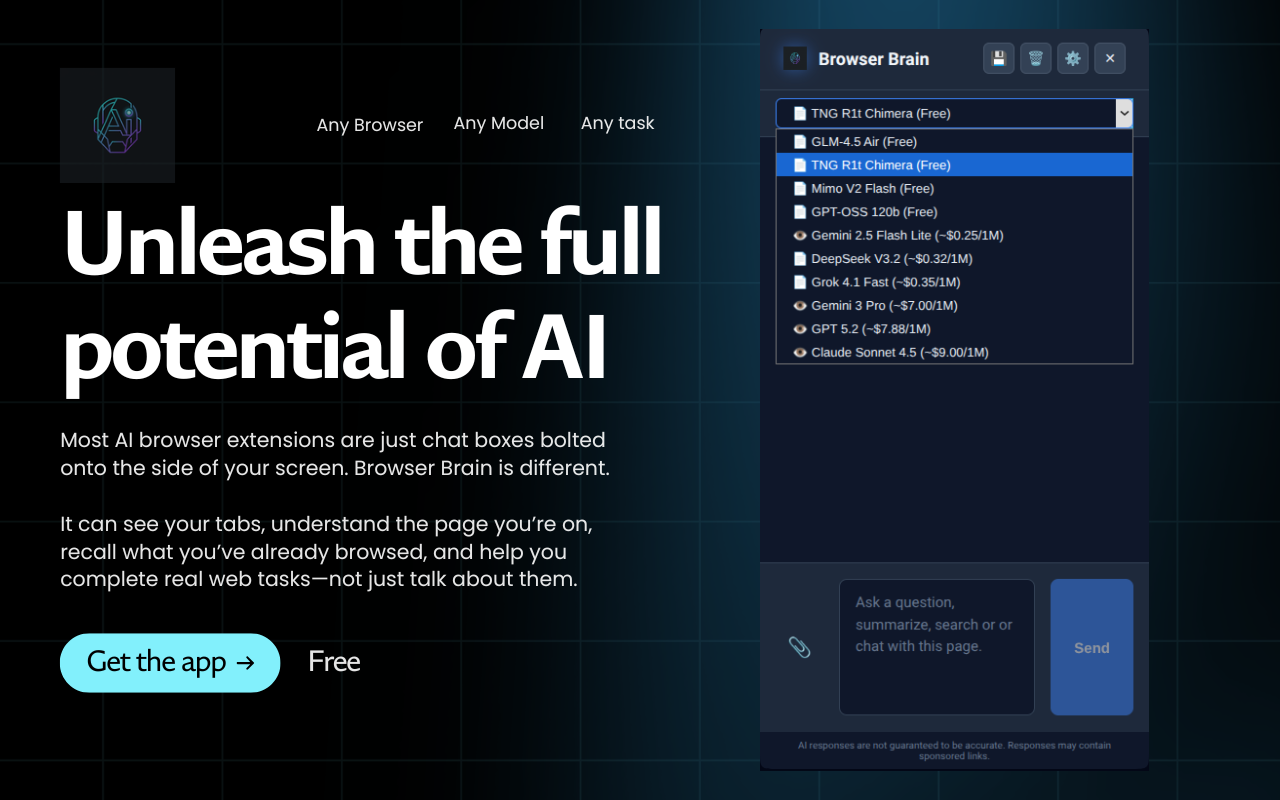Viewport: 1280px width, 800px height.
Task: Choose highlighted TNG R1t Chimera option in list
Action: click(954, 165)
